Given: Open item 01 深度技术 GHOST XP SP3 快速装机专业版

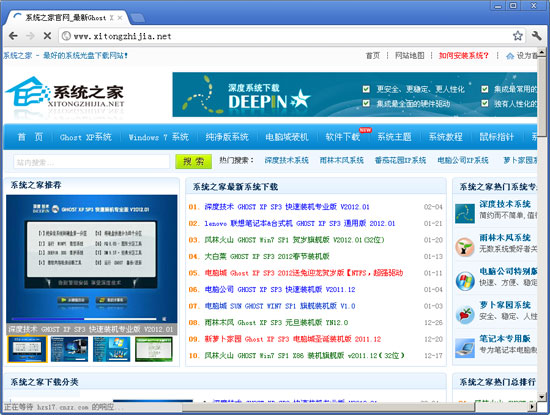Looking at the screenshot, I should pos(287,207).
